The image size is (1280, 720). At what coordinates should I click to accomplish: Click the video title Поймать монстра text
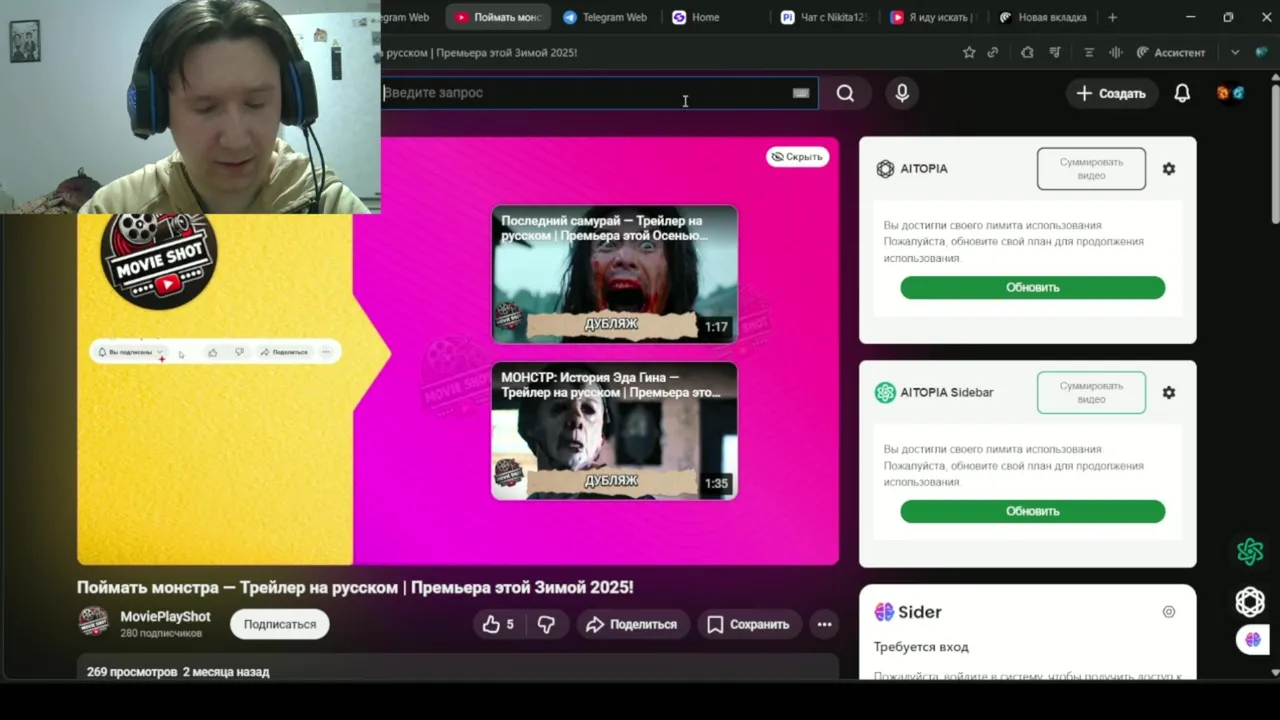tap(355, 587)
